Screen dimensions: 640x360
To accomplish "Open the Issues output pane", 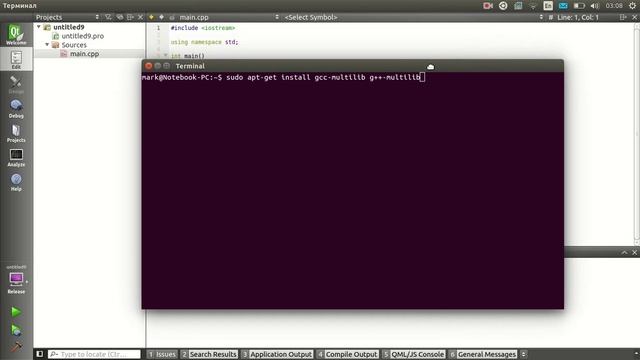I will tap(162, 354).
